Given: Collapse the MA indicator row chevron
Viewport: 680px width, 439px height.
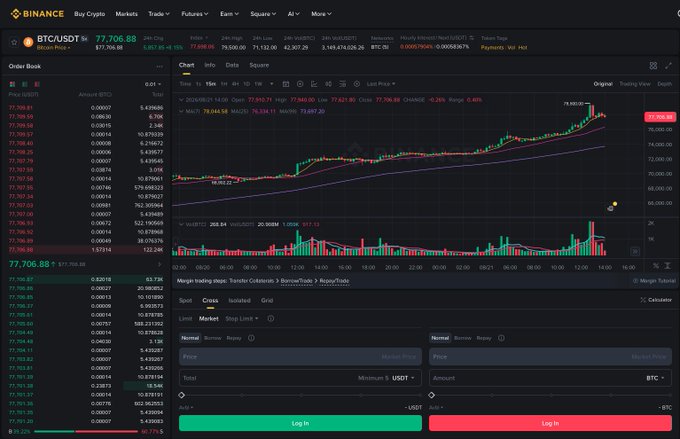Looking at the screenshot, I should 181,111.
